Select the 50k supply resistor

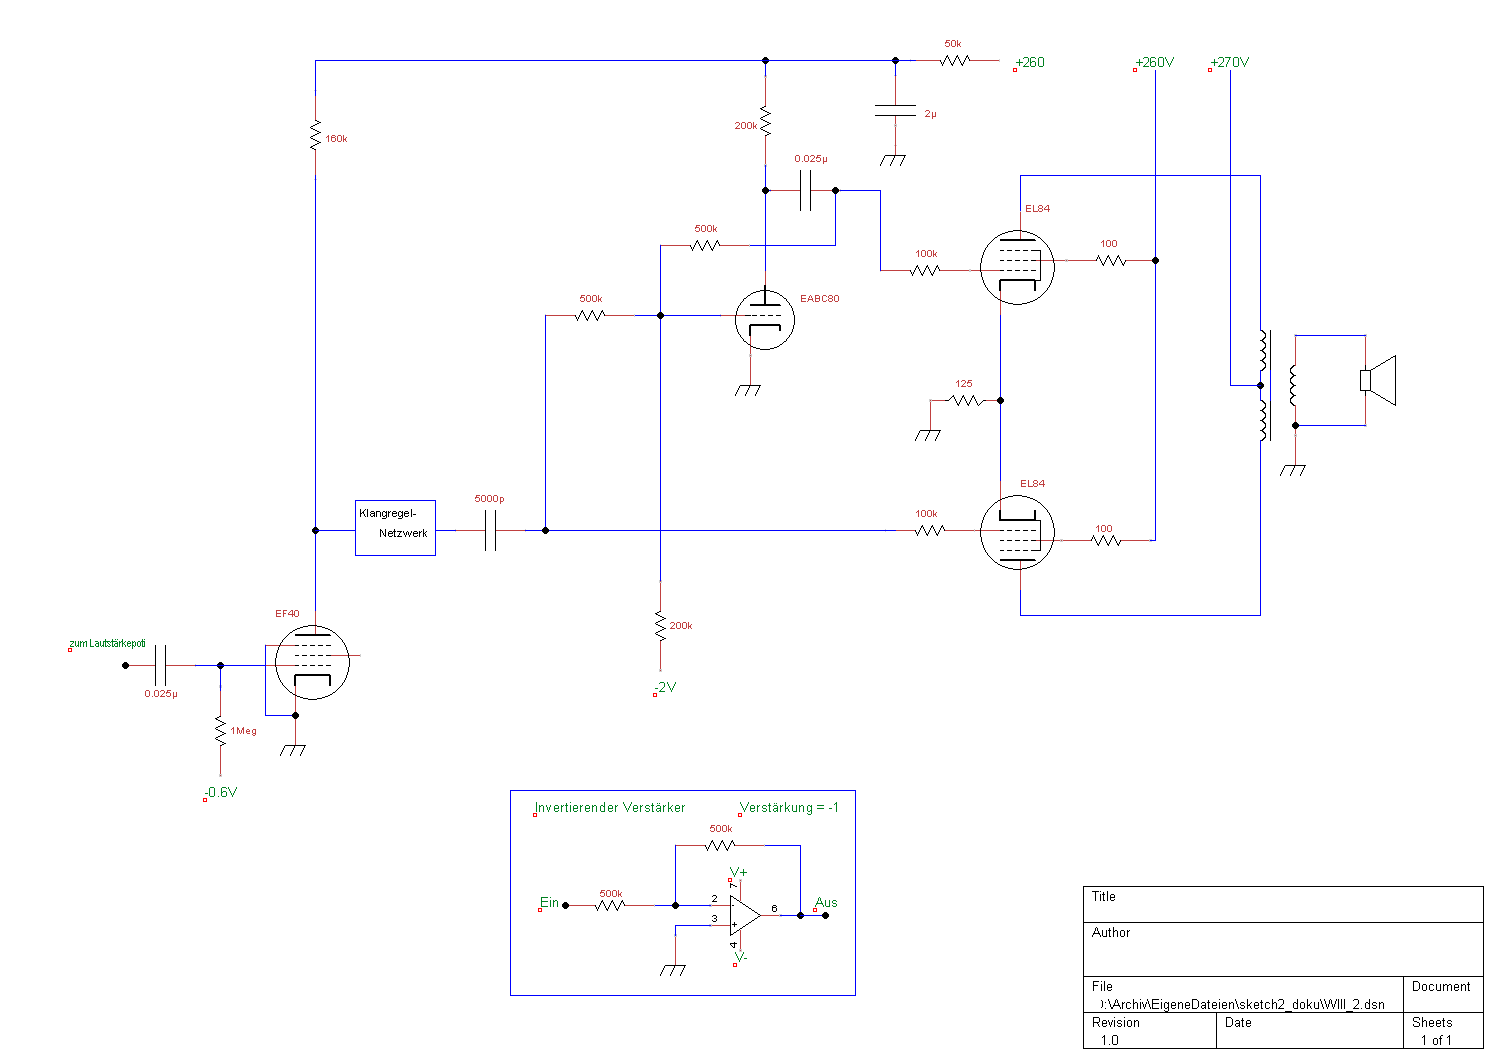pyautogui.click(x=955, y=60)
